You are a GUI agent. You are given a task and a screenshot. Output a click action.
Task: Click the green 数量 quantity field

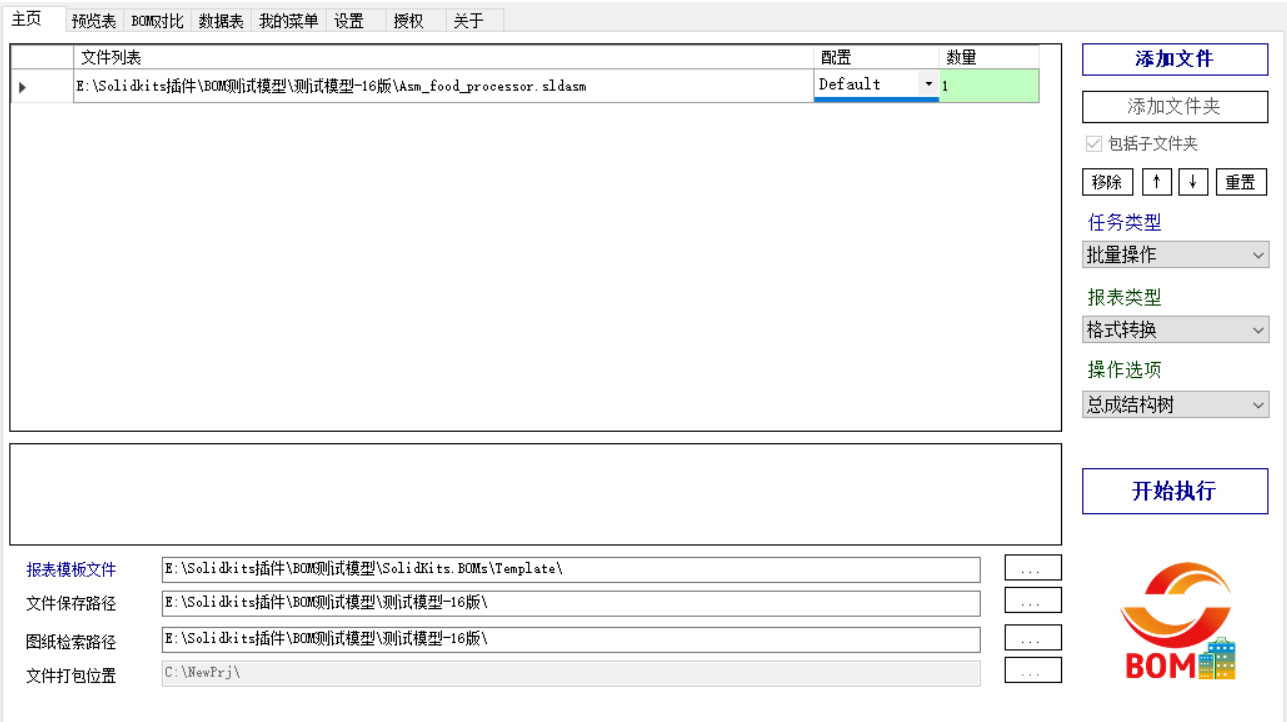coord(988,85)
